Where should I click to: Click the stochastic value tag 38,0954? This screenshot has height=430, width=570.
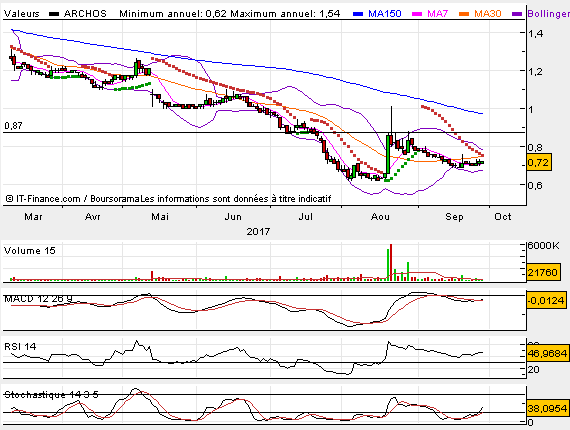(547, 409)
